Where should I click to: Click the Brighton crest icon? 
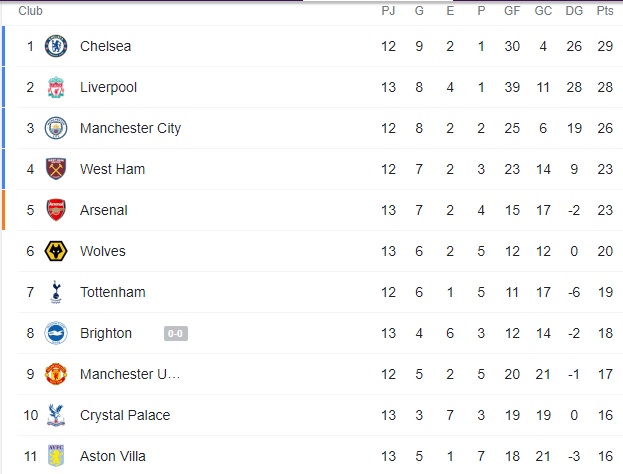coord(56,333)
